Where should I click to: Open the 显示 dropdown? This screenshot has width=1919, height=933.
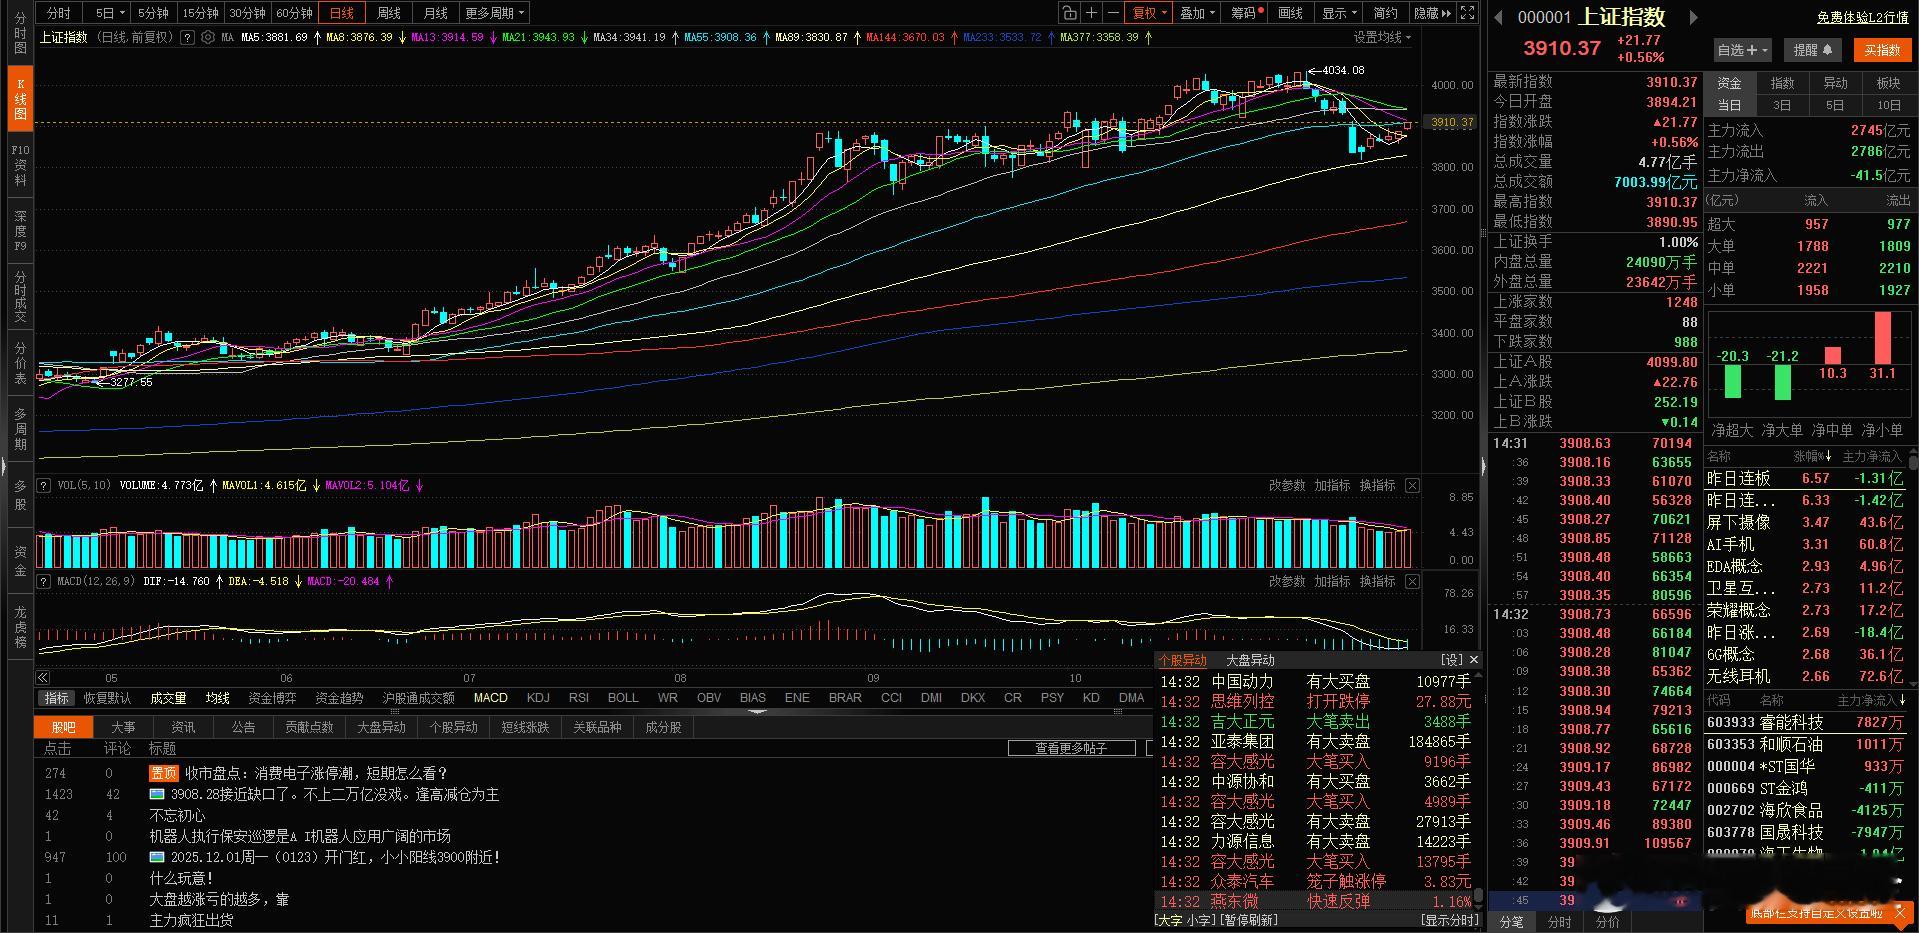pos(1339,13)
